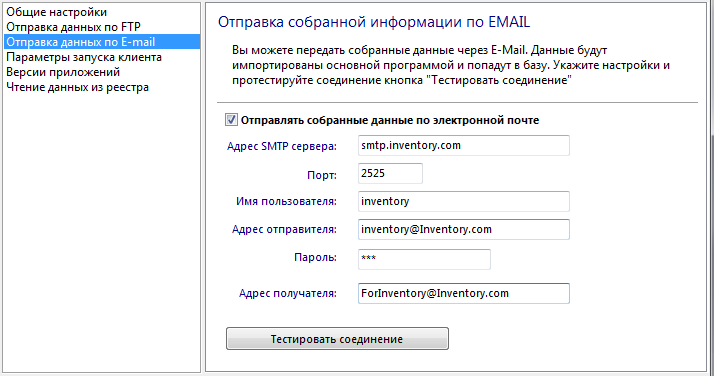The image size is (714, 376).
Task: Click the Порт field with 2525
Action: point(390,173)
